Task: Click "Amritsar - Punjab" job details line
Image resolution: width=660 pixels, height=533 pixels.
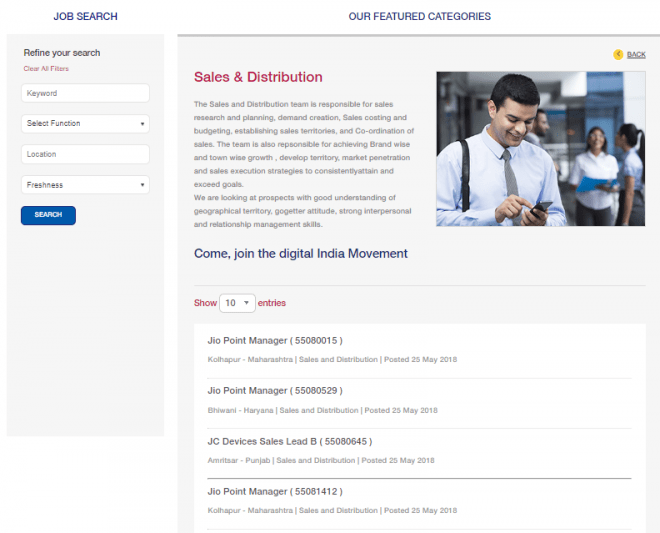Action: click(321, 460)
